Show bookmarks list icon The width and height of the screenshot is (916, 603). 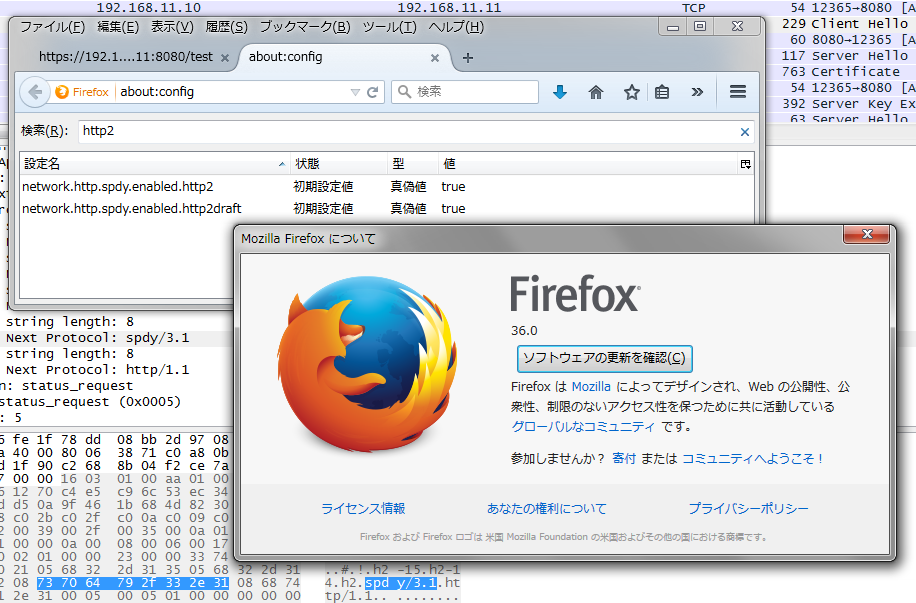662,92
